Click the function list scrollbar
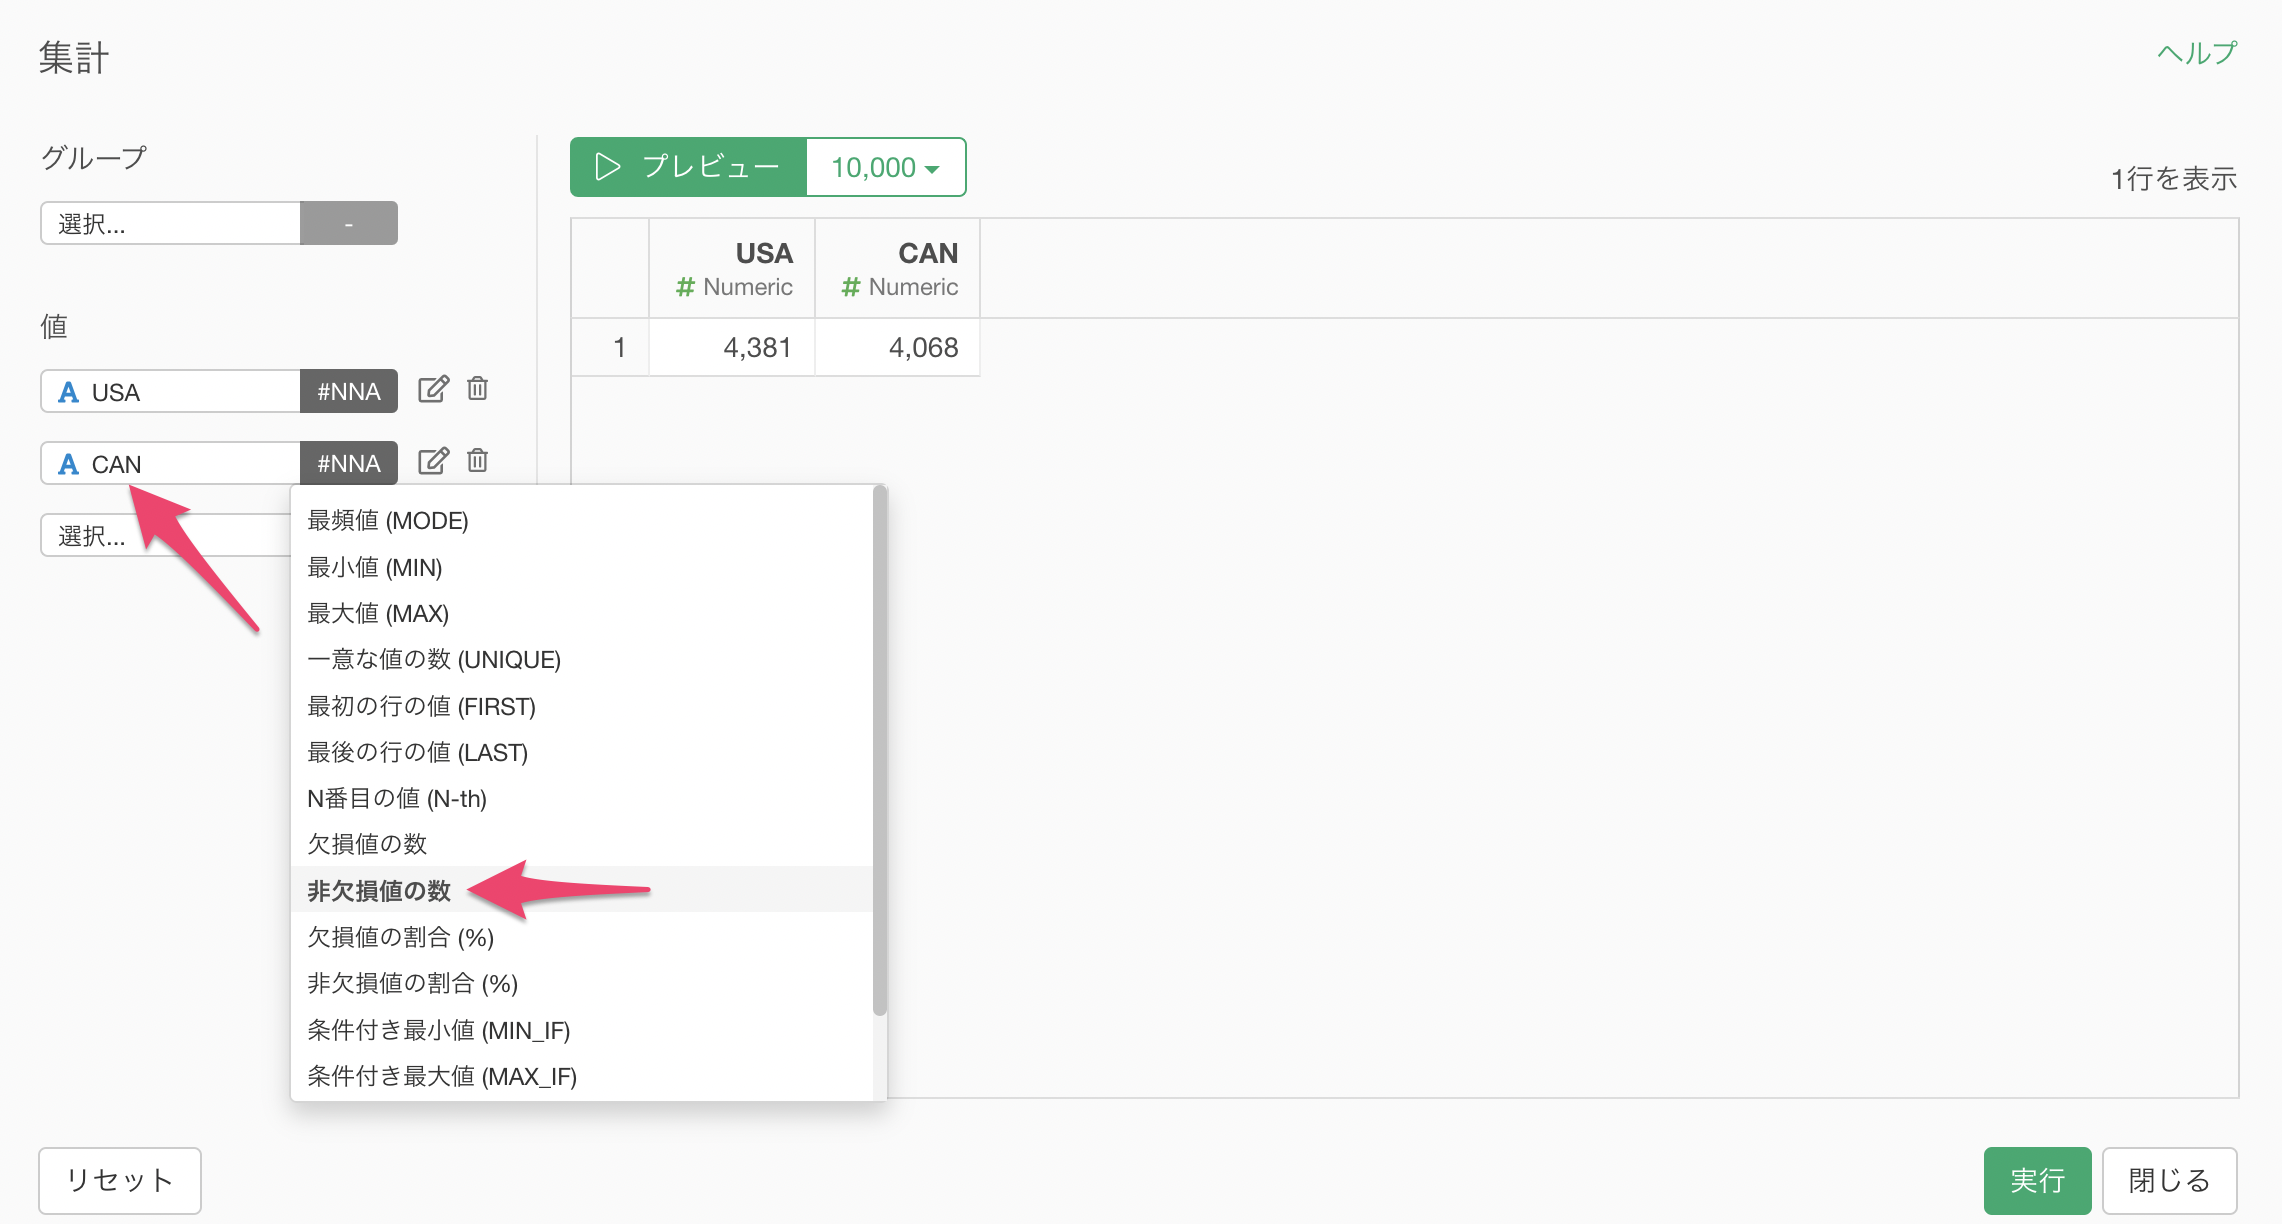 (879, 750)
